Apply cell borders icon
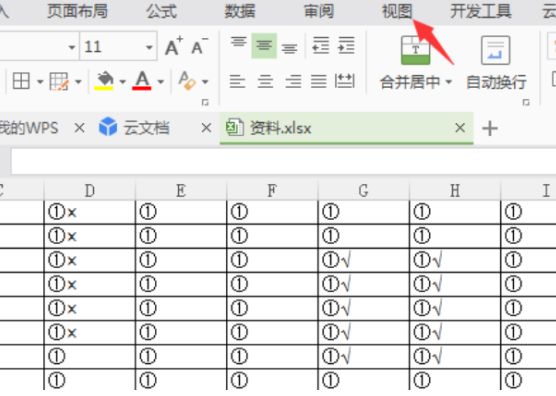The height and width of the screenshot is (396, 556). coord(21,81)
